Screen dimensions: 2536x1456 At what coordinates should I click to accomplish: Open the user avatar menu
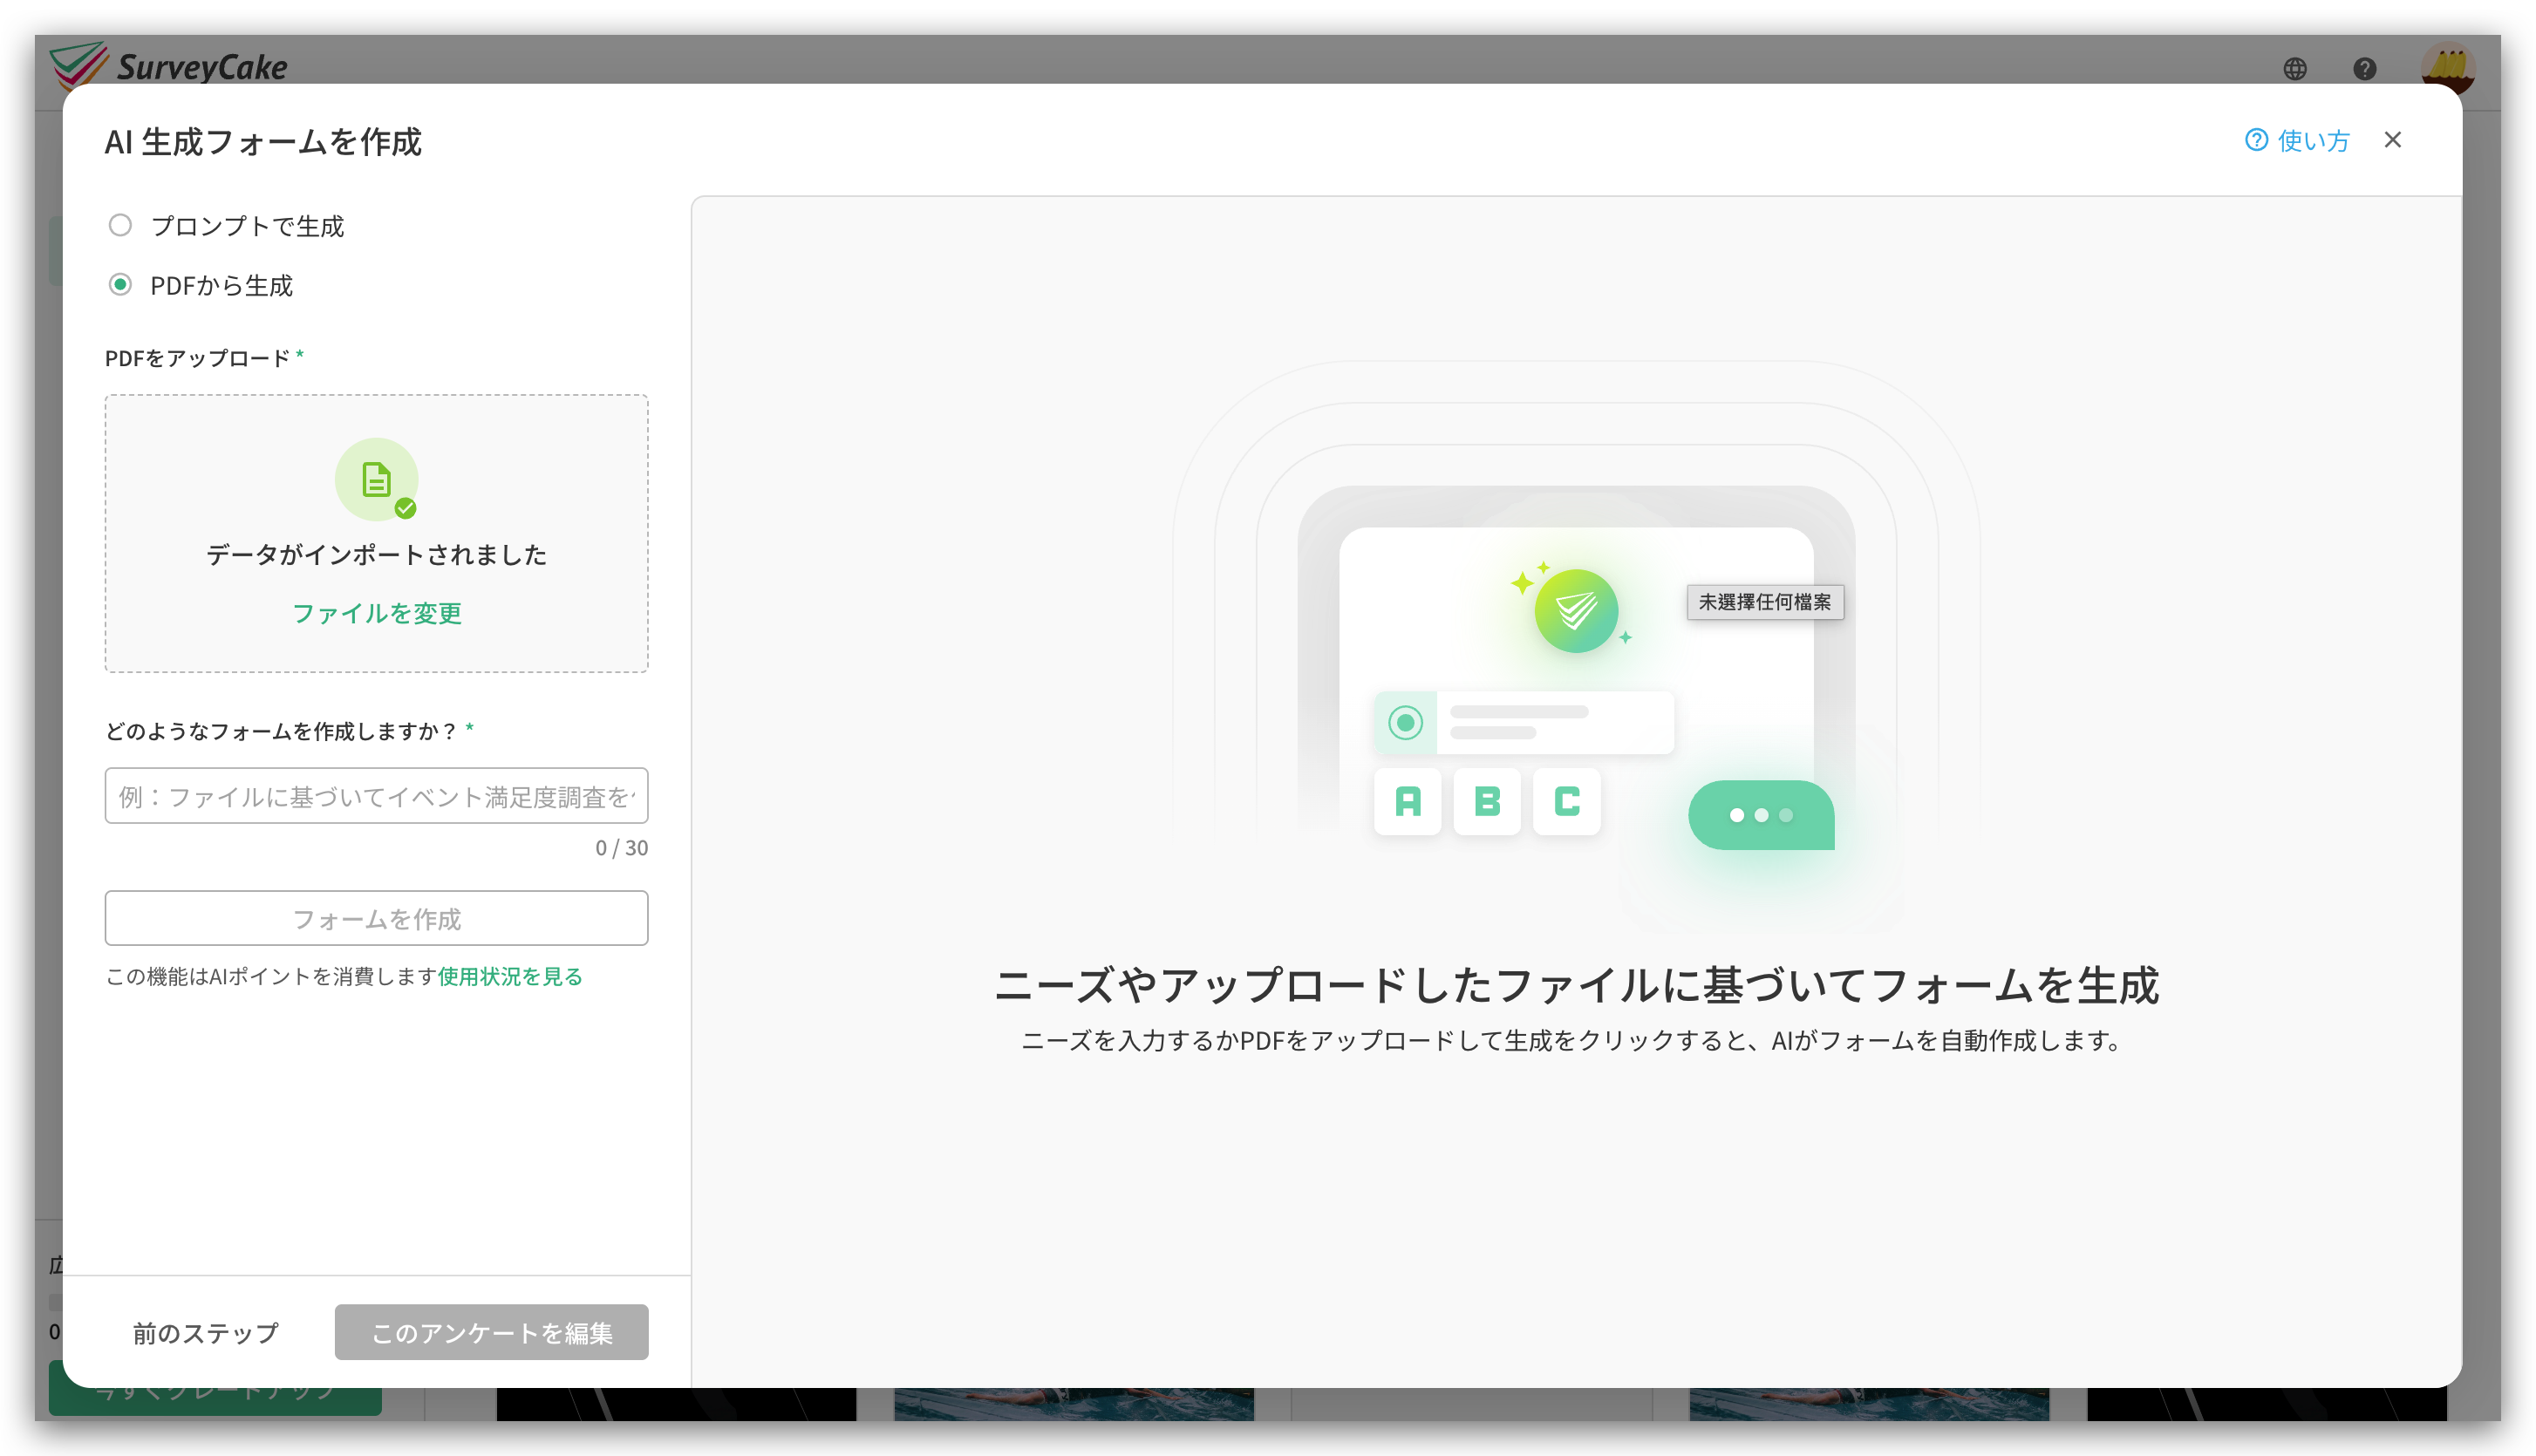[2448, 68]
